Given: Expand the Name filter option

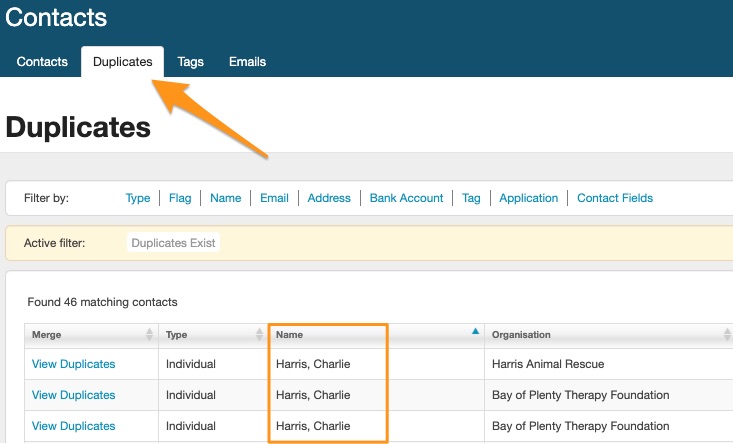Looking at the screenshot, I should pyautogui.click(x=225, y=198).
